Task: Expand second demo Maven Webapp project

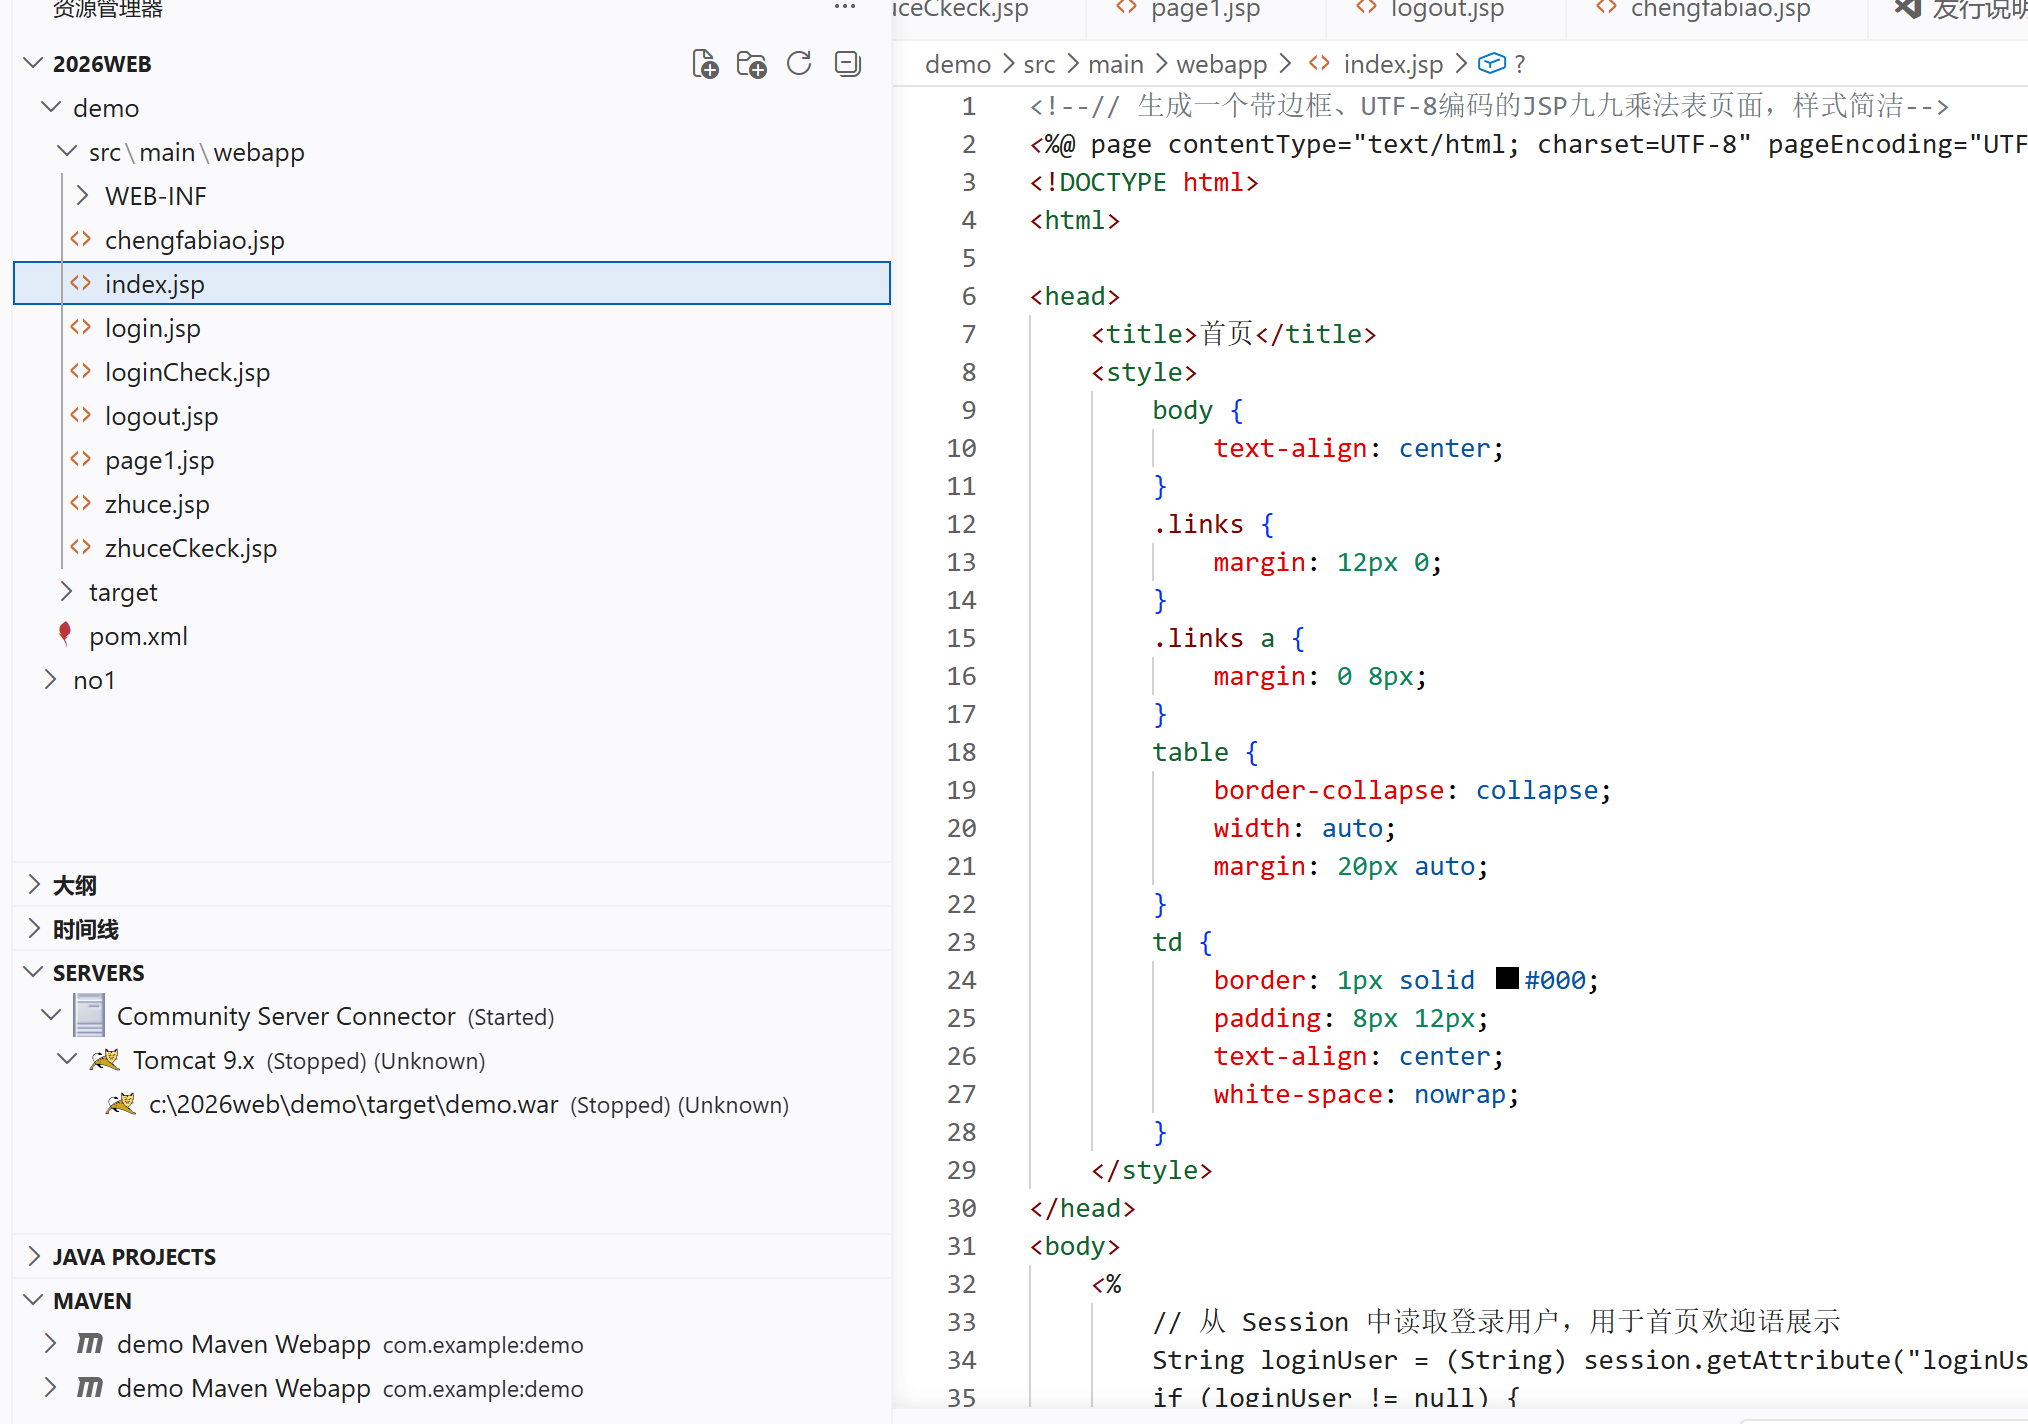Action: [x=51, y=1387]
